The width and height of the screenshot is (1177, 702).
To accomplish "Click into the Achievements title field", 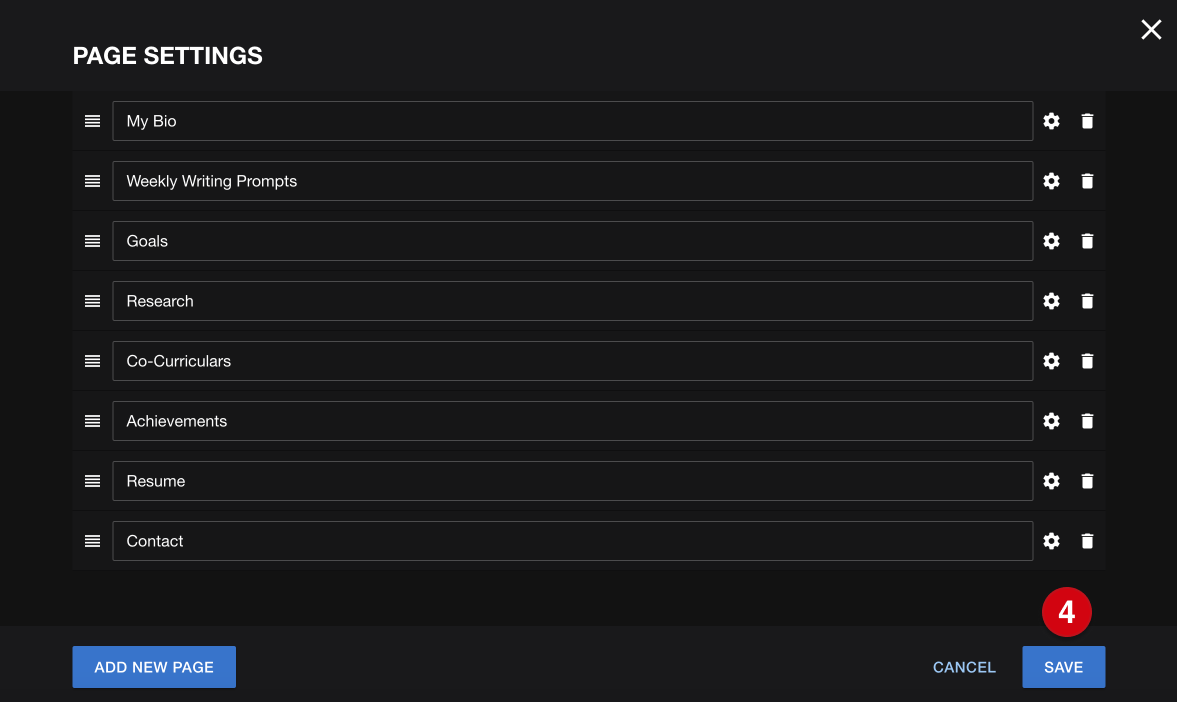I will pos(572,421).
